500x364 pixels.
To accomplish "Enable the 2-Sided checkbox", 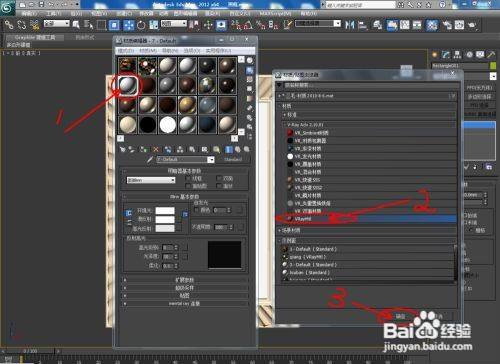I will [x=219, y=179].
